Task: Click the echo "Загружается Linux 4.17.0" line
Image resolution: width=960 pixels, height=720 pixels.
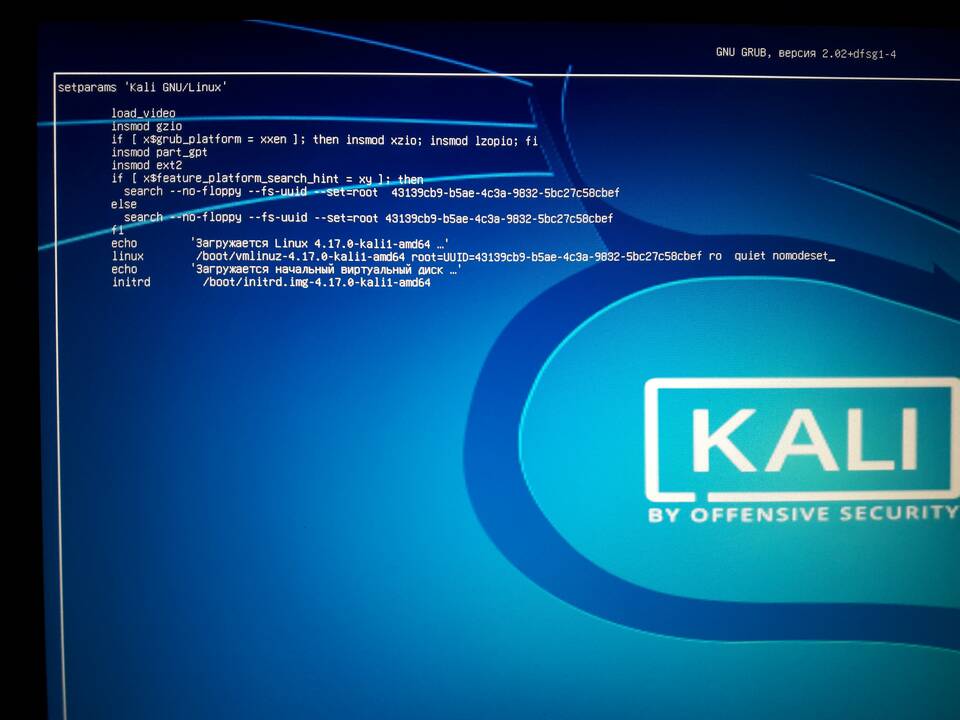Action: 280,243
